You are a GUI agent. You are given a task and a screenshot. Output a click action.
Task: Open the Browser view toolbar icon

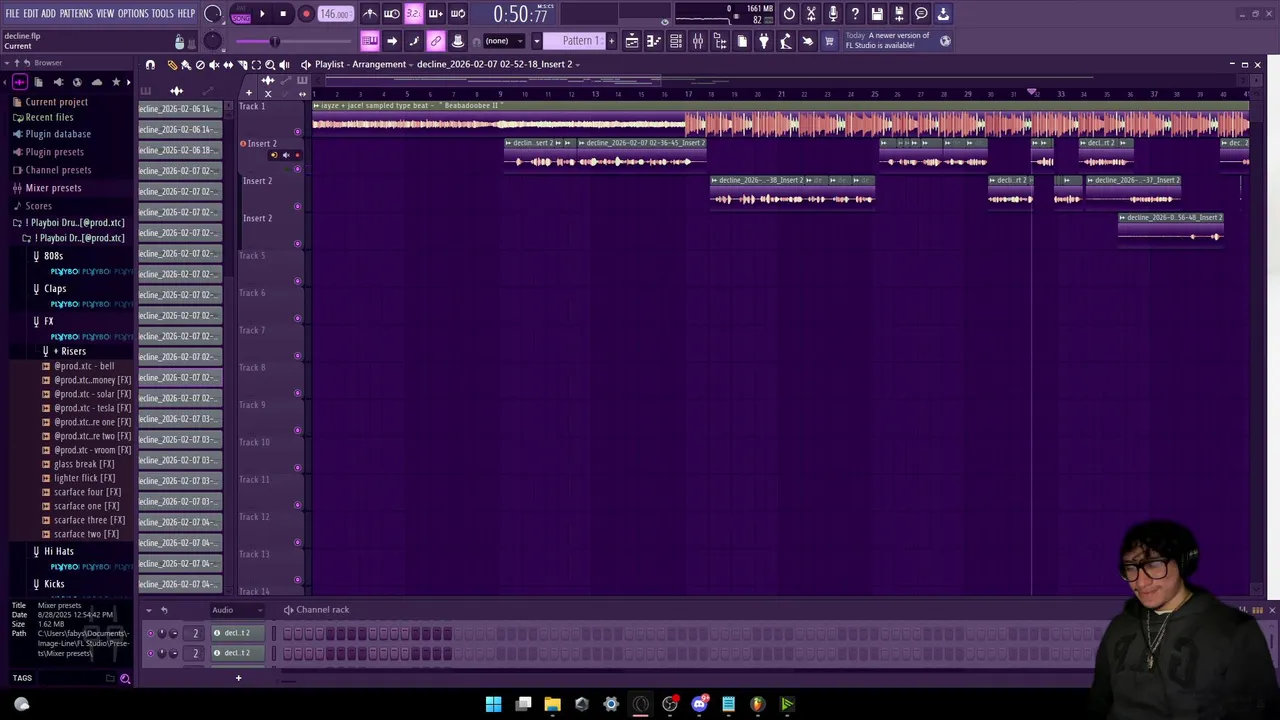(x=720, y=41)
